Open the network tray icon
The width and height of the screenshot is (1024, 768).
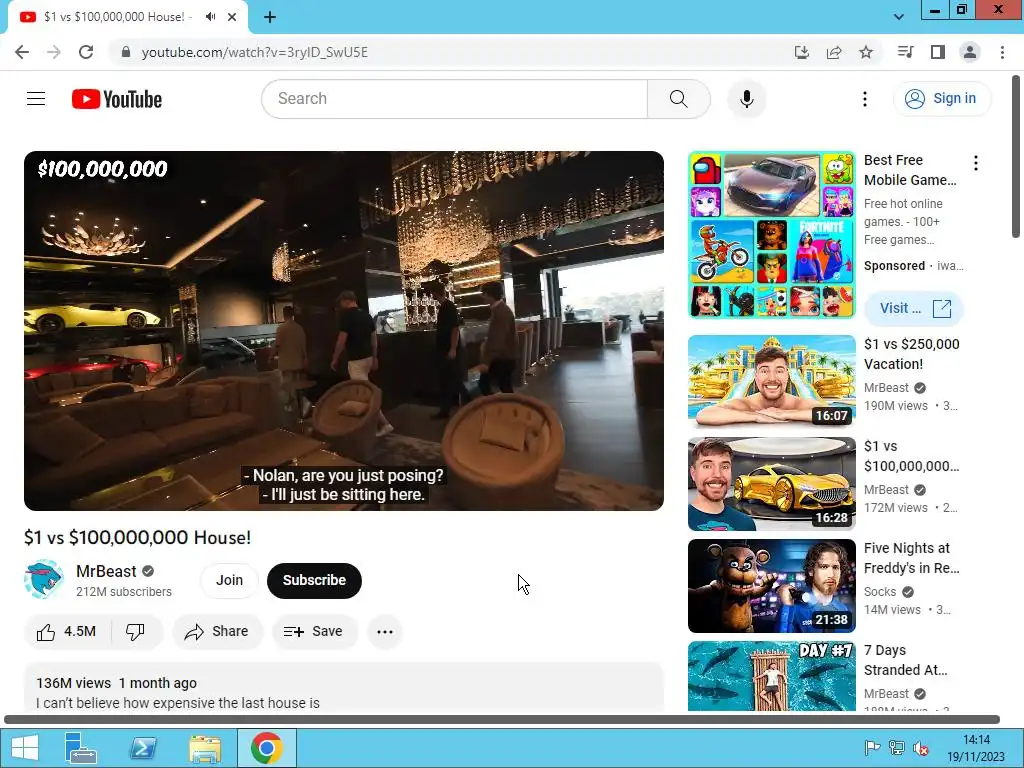tap(897, 748)
